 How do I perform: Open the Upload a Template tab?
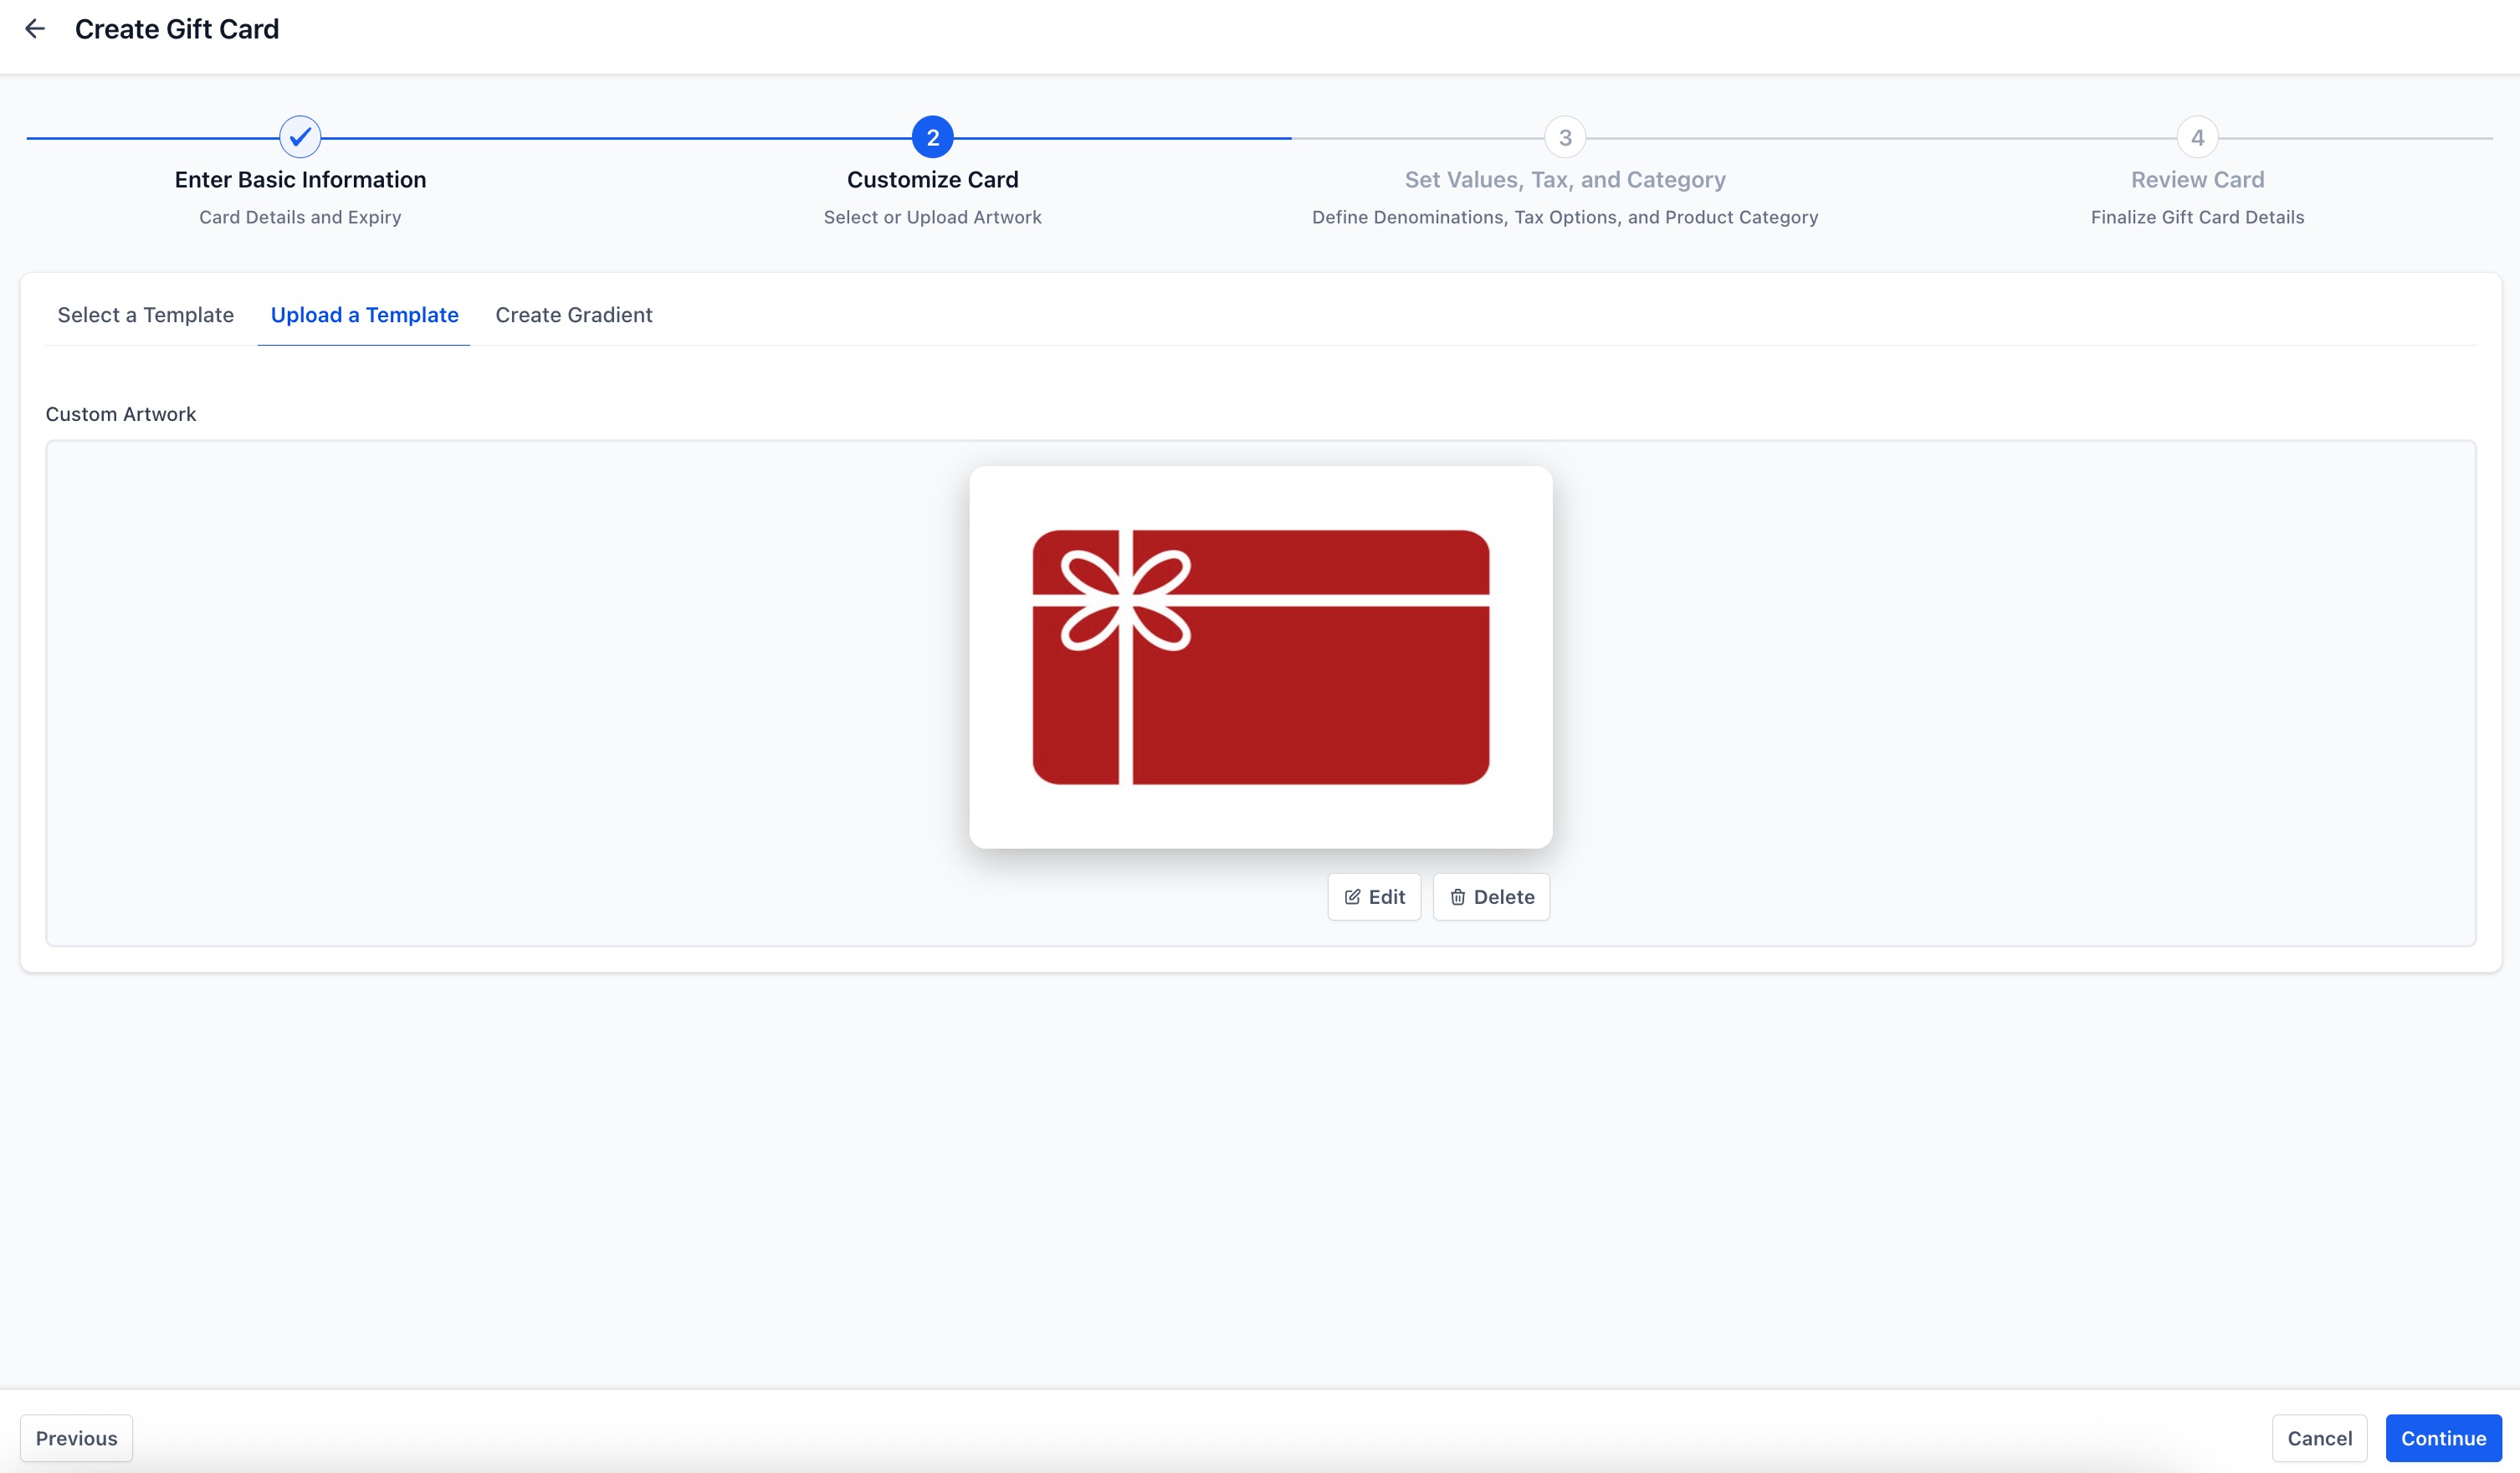tap(364, 315)
